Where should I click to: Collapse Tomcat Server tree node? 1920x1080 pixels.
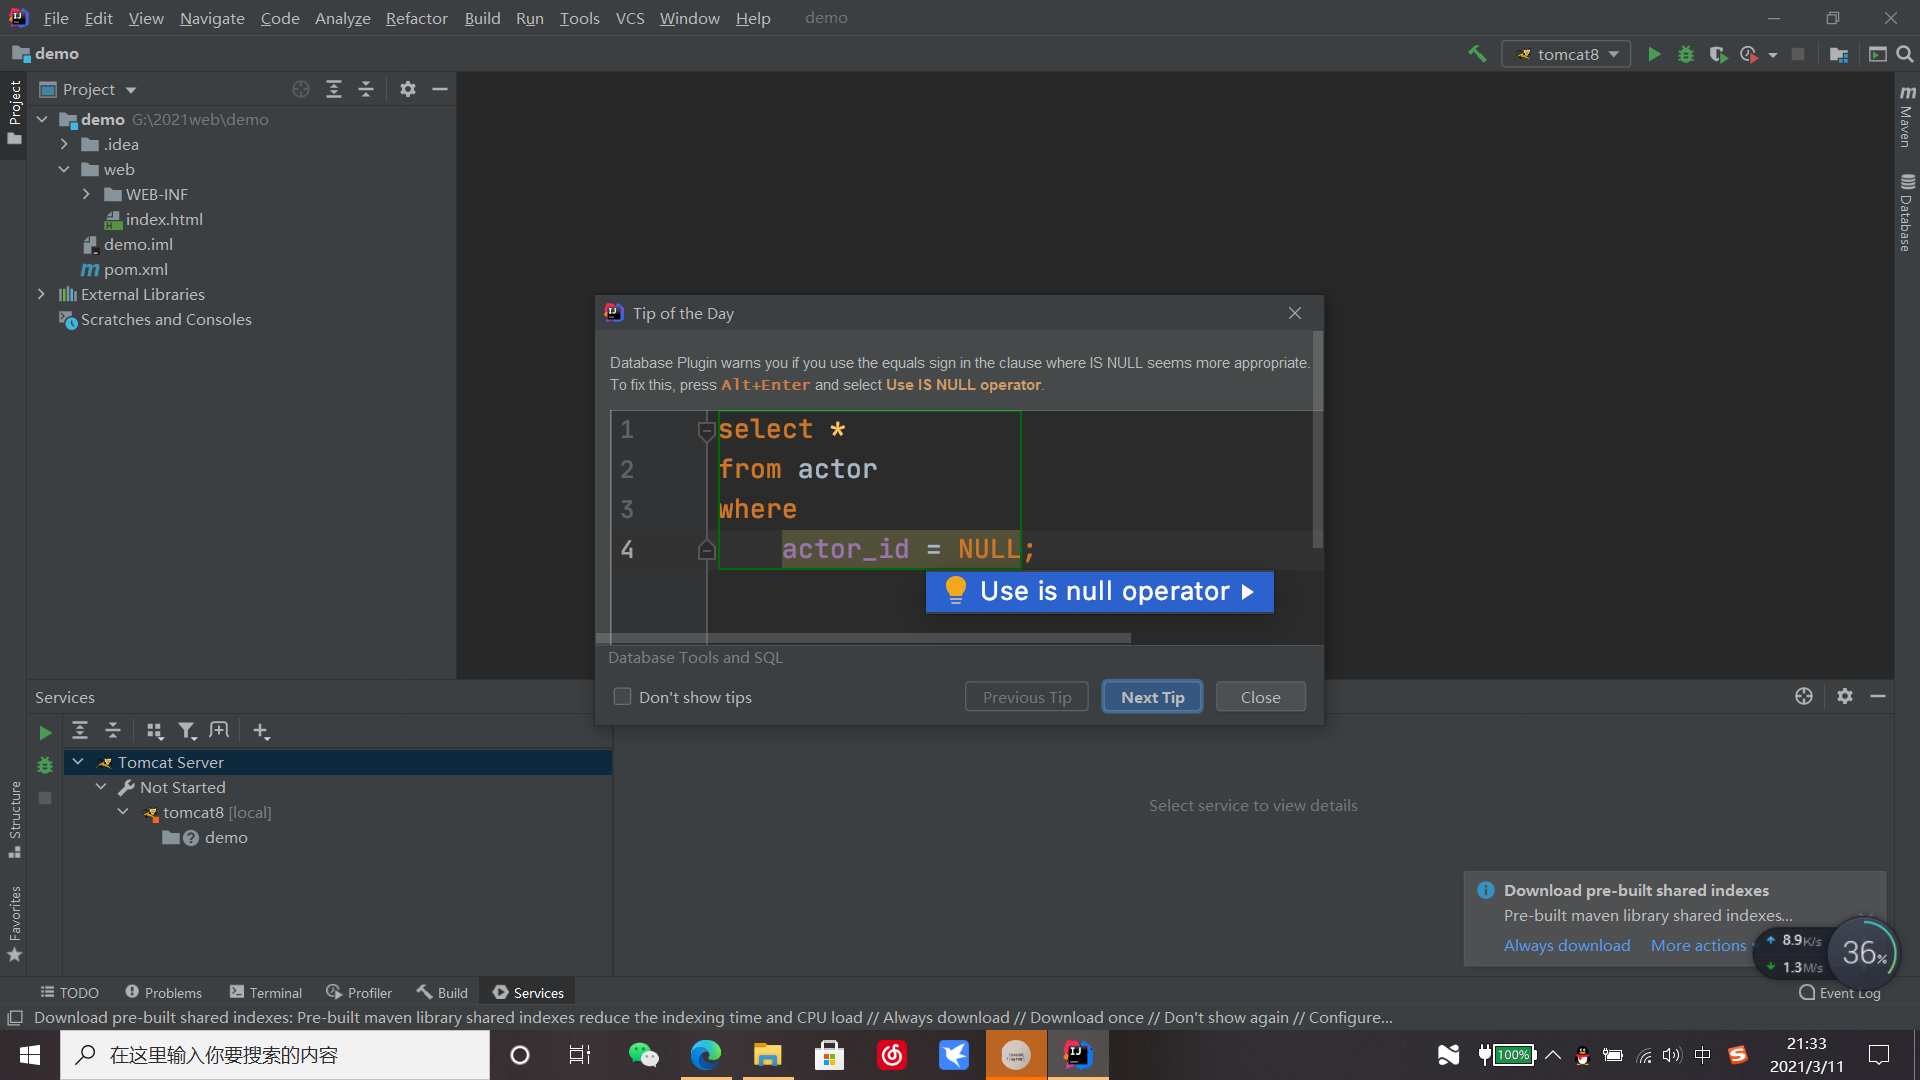(78, 762)
